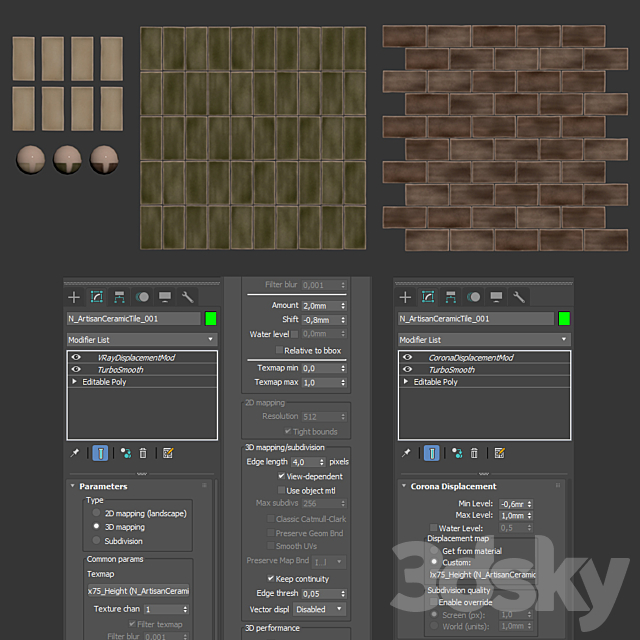Image resolution: width=640 pixels, height=640 pixels.
Task: Open Display tab in right command panel
Action: [496, 297]
